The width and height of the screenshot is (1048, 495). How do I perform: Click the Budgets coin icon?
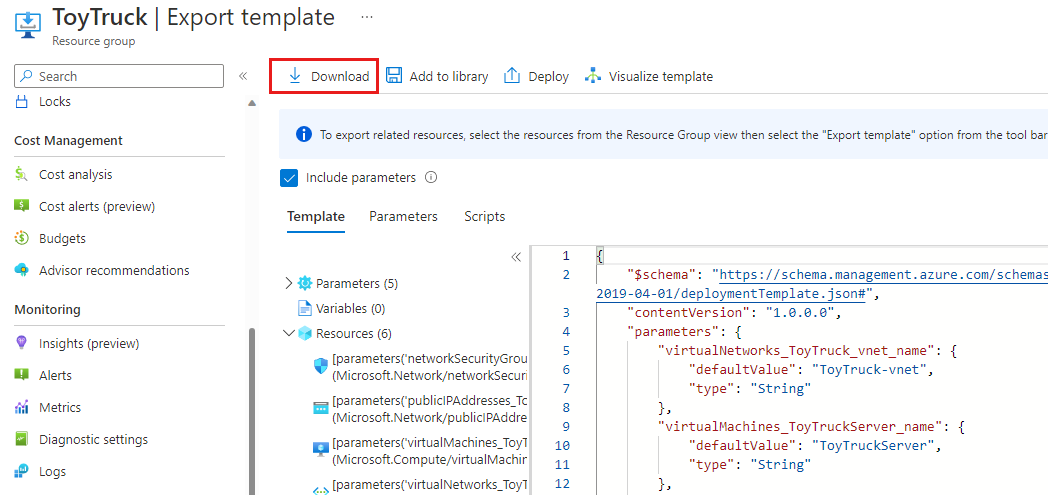21,238
